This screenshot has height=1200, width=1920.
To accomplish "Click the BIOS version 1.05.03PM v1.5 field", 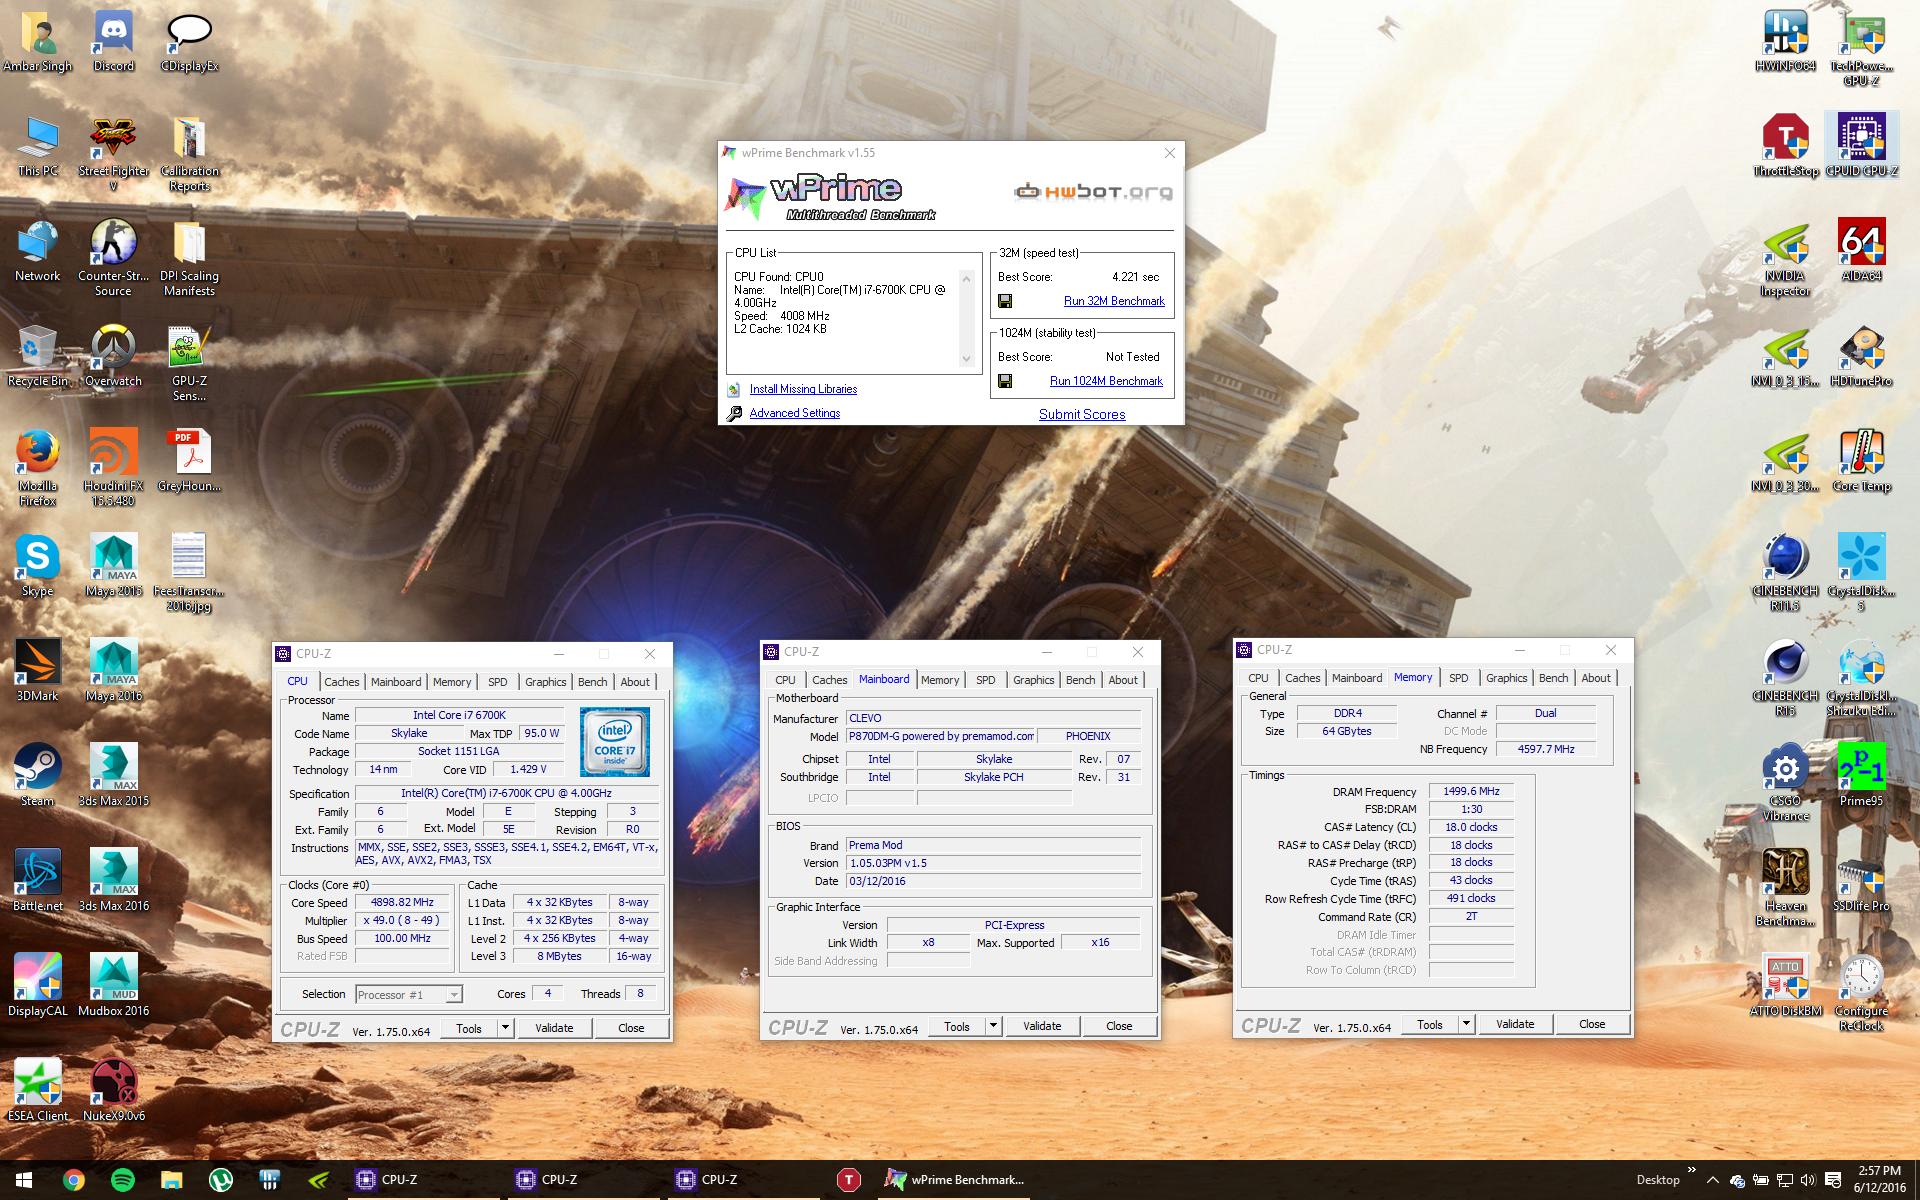I will pyautogui.click(x=993, y=863).
